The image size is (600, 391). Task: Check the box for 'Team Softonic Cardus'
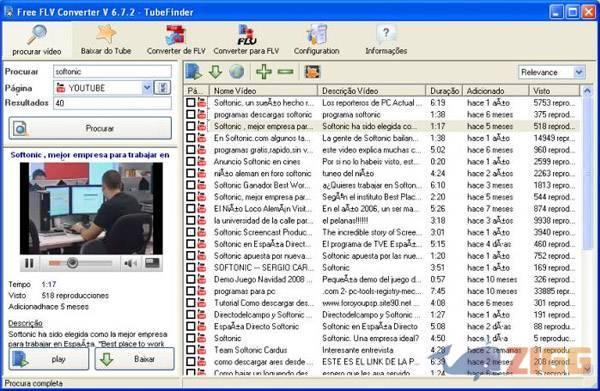coord(191,350)
